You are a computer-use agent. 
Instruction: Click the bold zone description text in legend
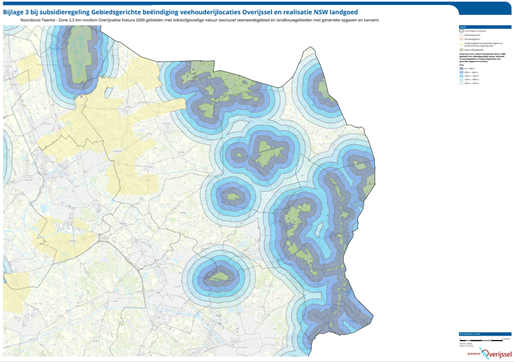click(482, 58)
